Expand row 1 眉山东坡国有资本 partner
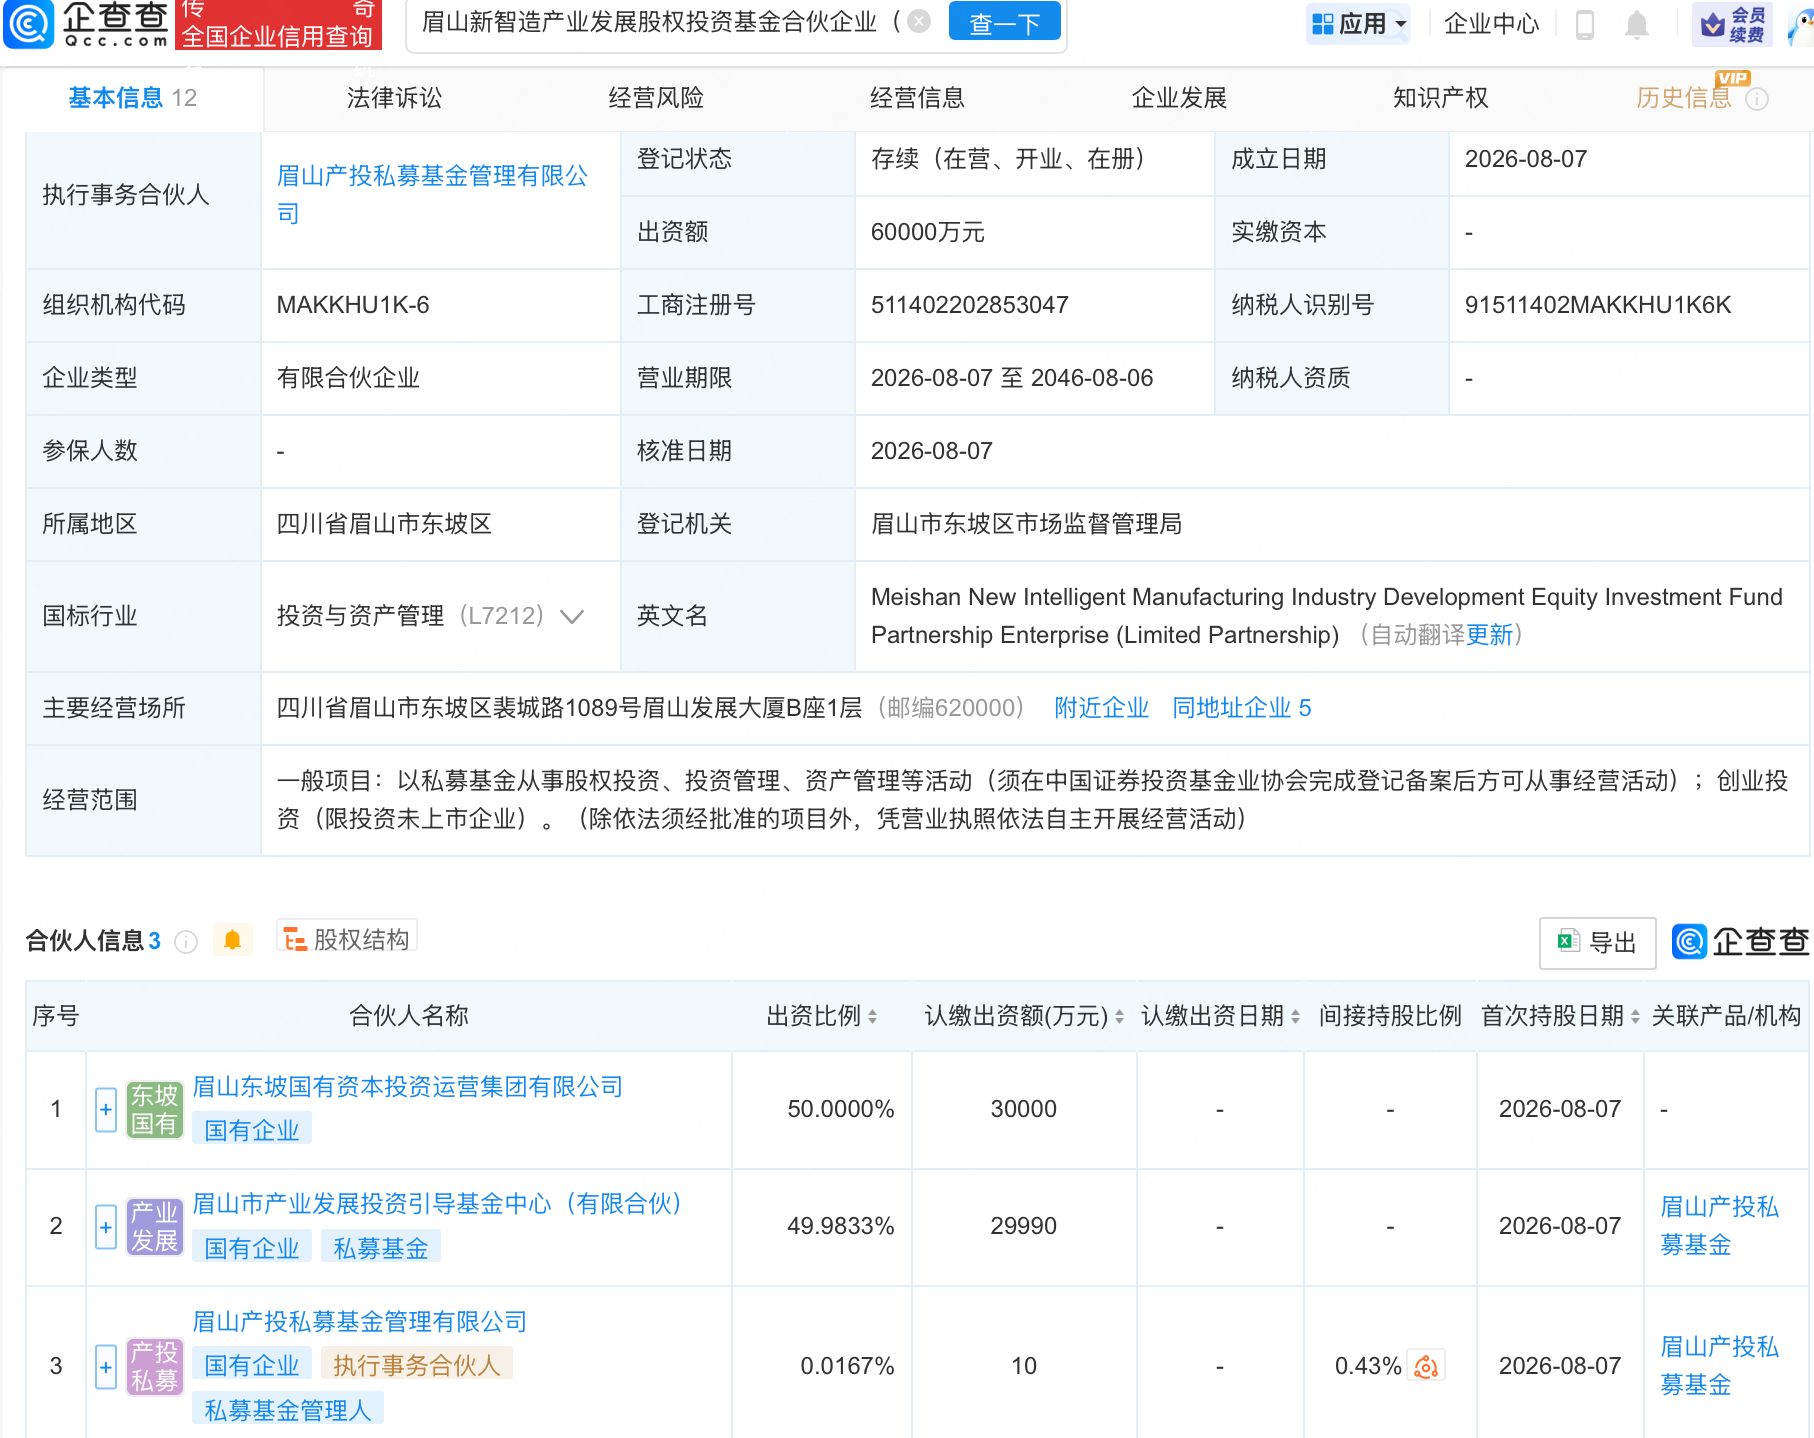The image size is (1814, 1438). [106, 1110]
